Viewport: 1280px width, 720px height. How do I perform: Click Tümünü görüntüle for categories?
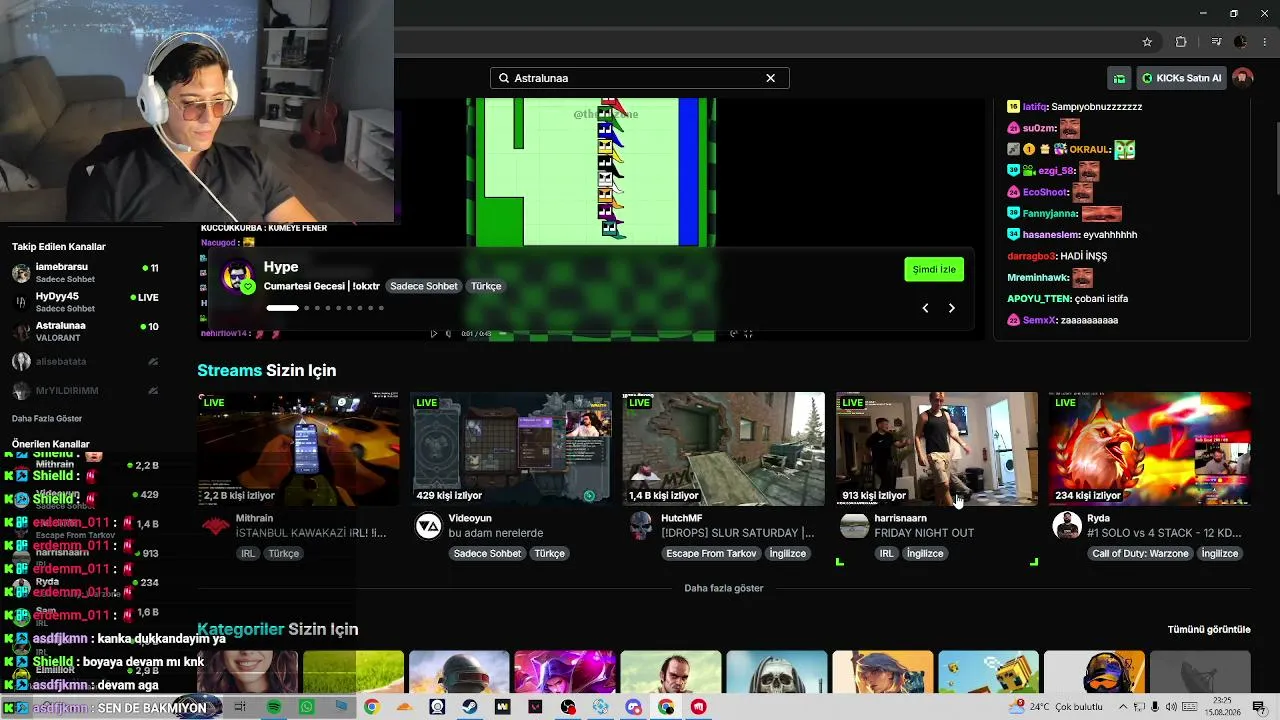click(1209, 629)
